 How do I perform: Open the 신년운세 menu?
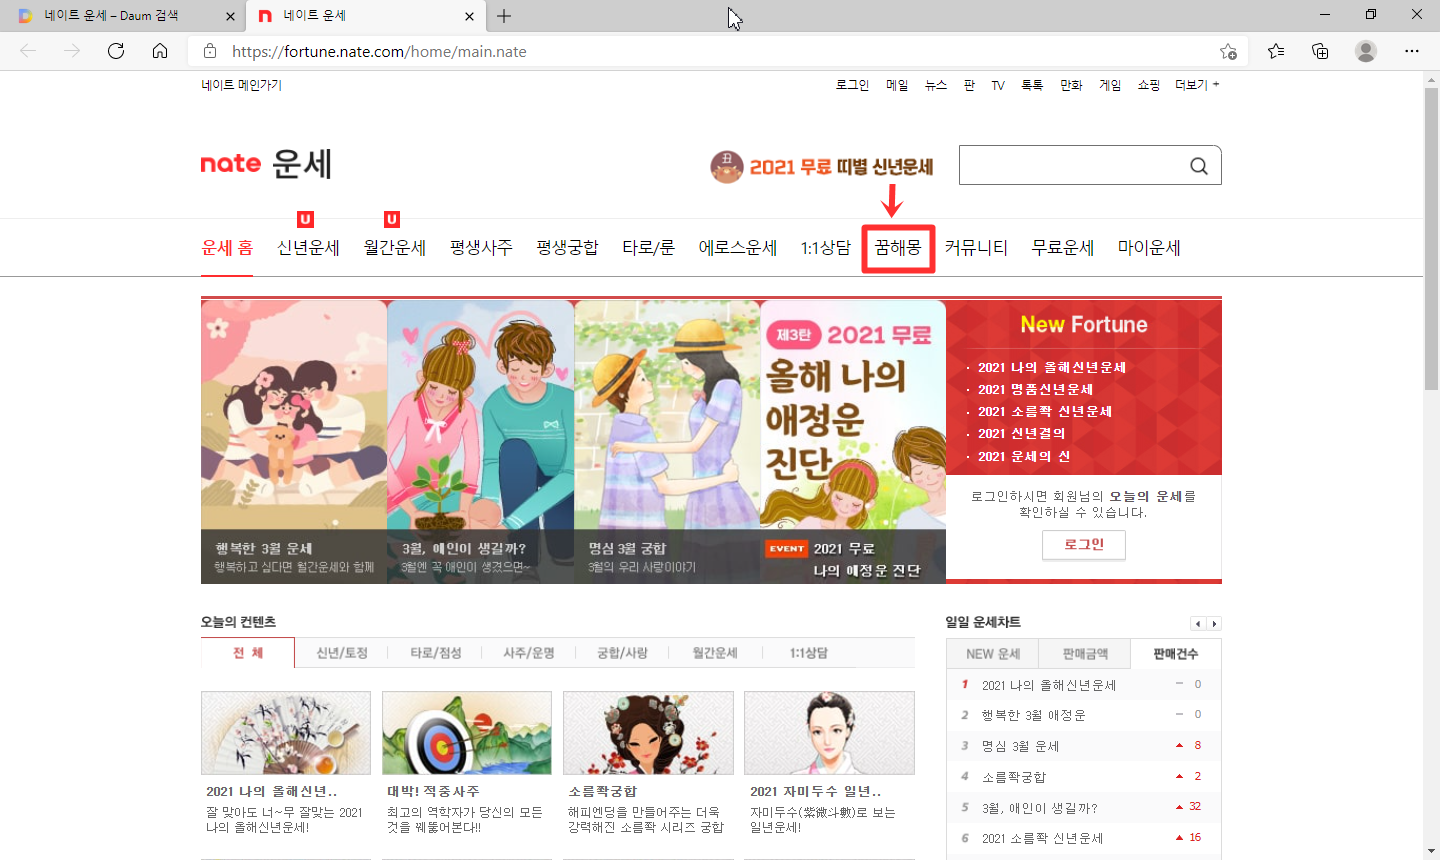click(308, 248)
